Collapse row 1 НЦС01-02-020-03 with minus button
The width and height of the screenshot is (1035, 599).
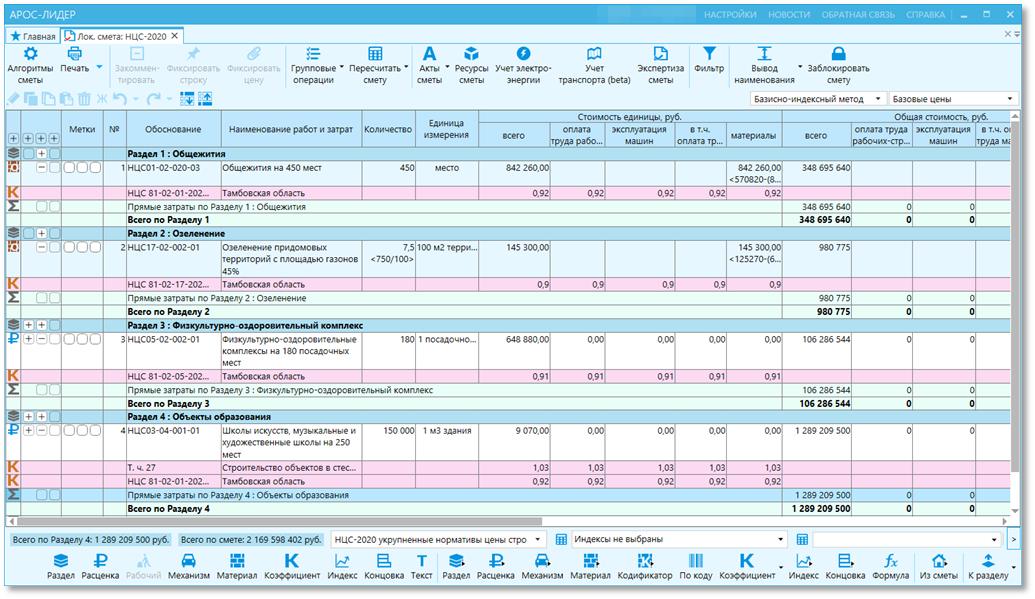(x=42, y=168)
